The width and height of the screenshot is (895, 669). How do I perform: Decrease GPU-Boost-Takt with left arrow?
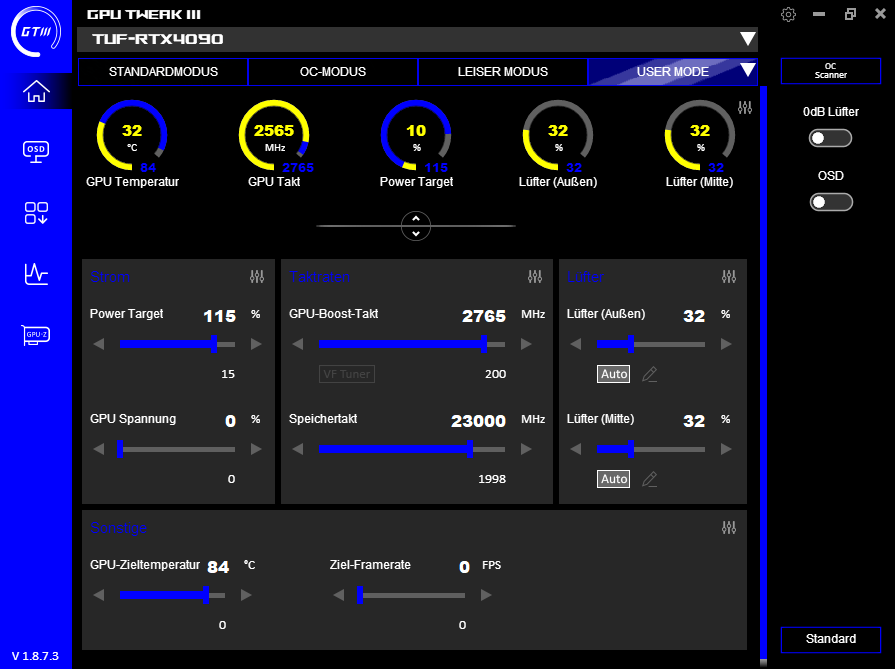(x=297, y=344)
